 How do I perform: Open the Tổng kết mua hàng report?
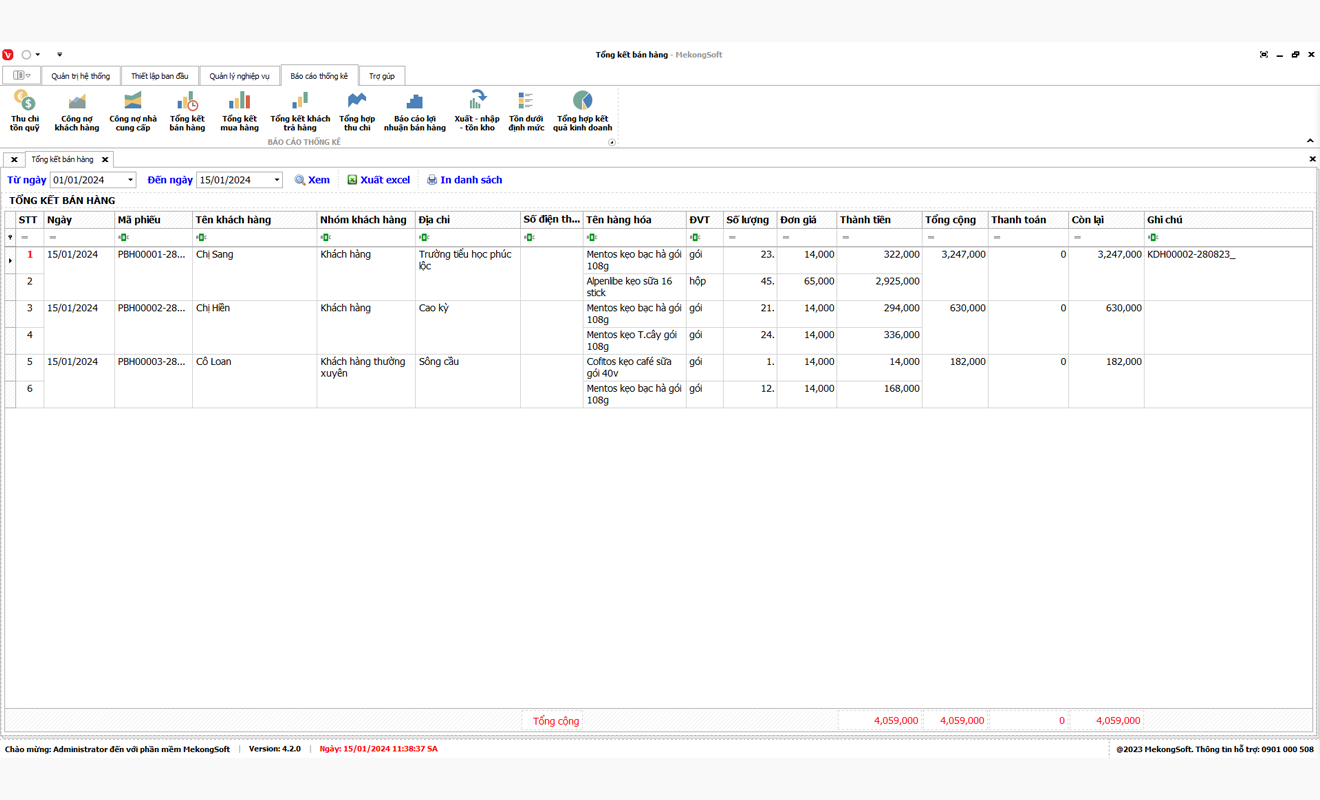[239, 111]
